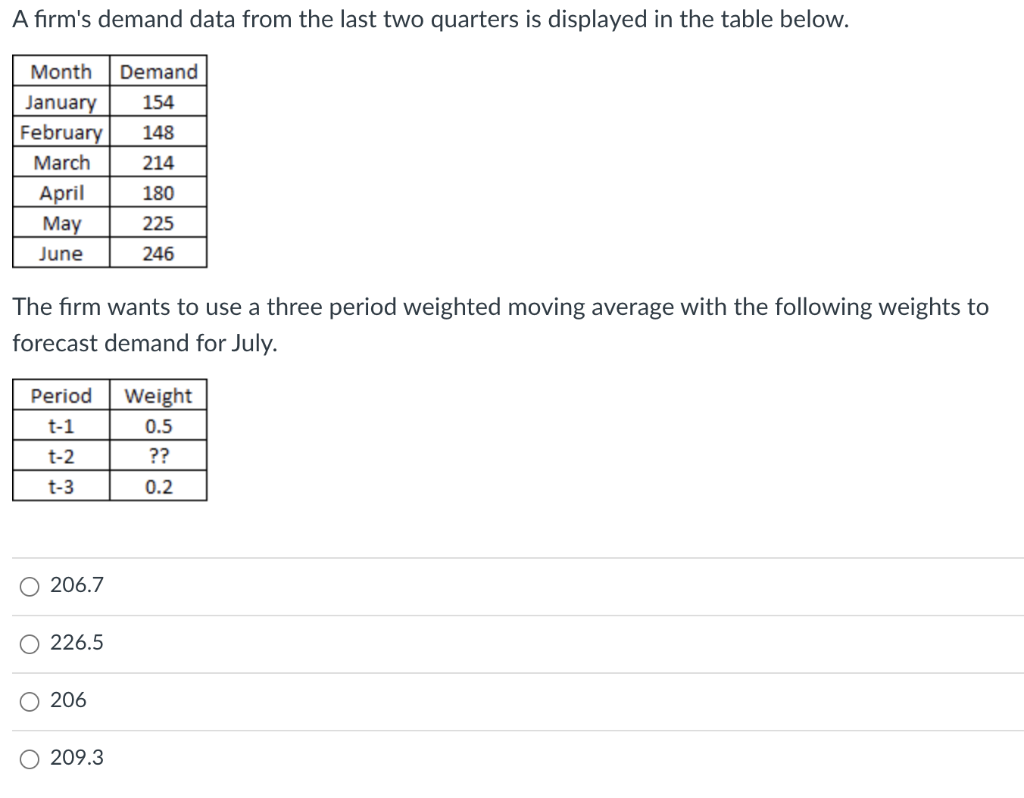Click the Period column header
This screenshot has width=1024, height=798.
[60, 396]
